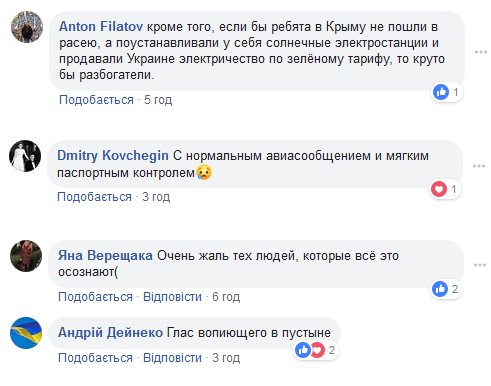491x386 pixels.
Task: Open the Anton Filatov profile name link
Action: tap(101, 26)
